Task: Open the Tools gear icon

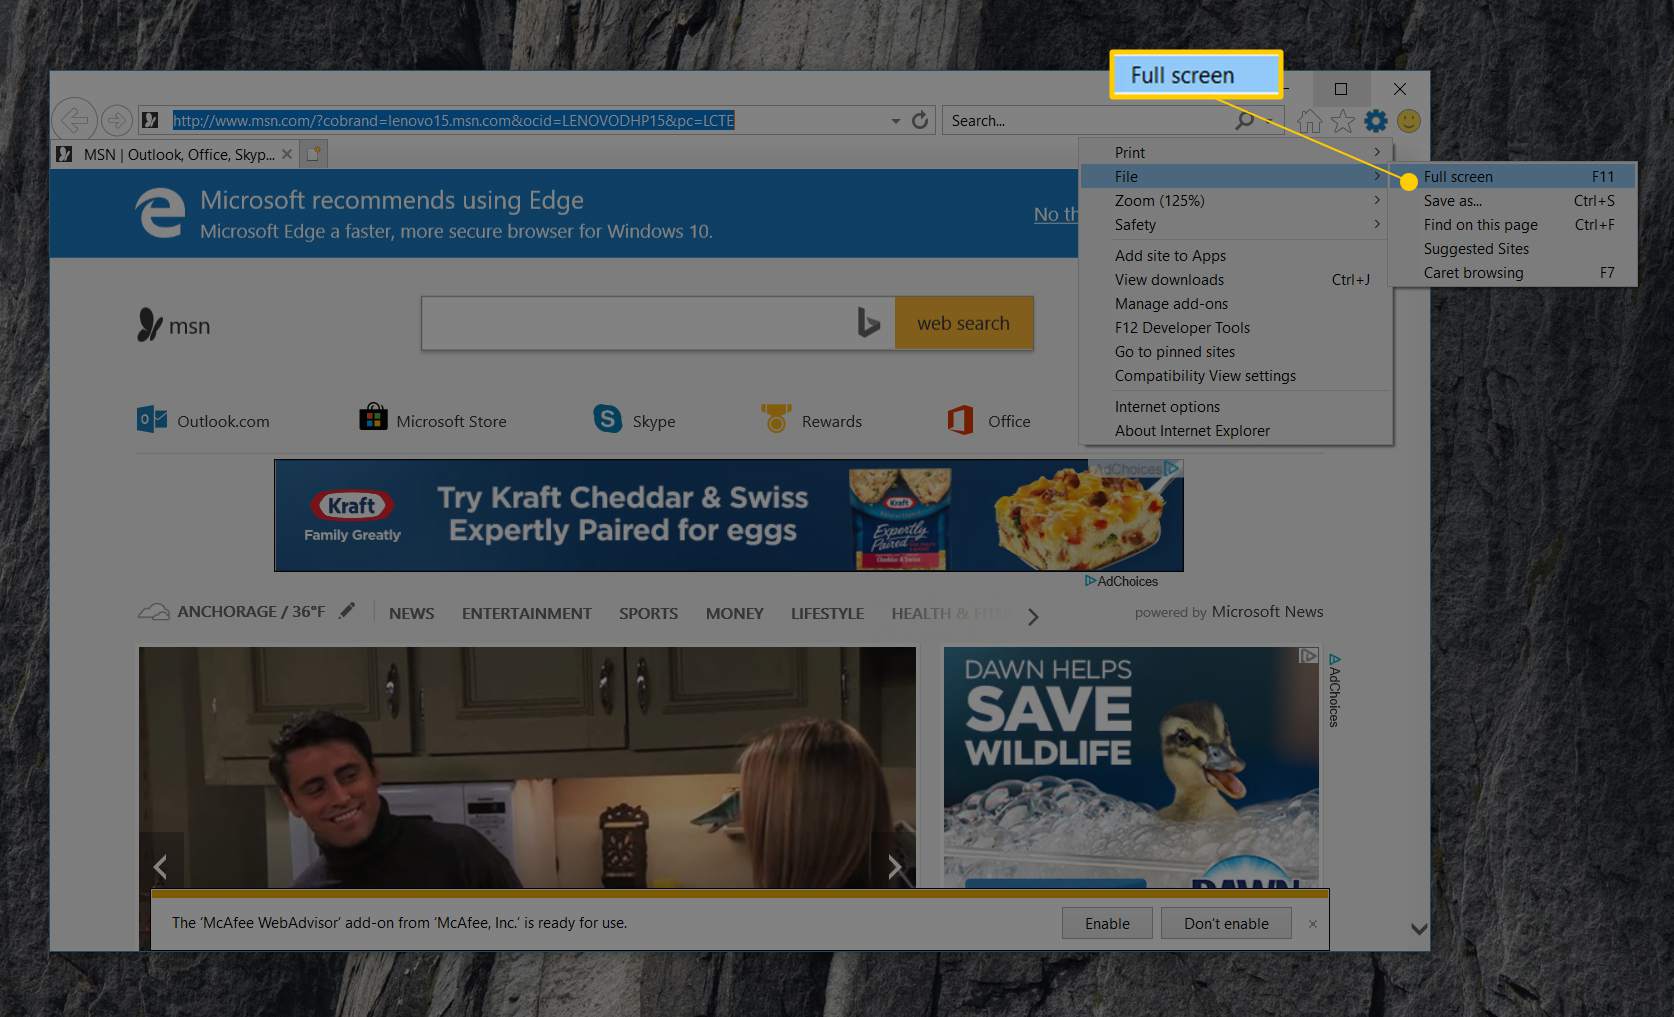Action: 1376,121
